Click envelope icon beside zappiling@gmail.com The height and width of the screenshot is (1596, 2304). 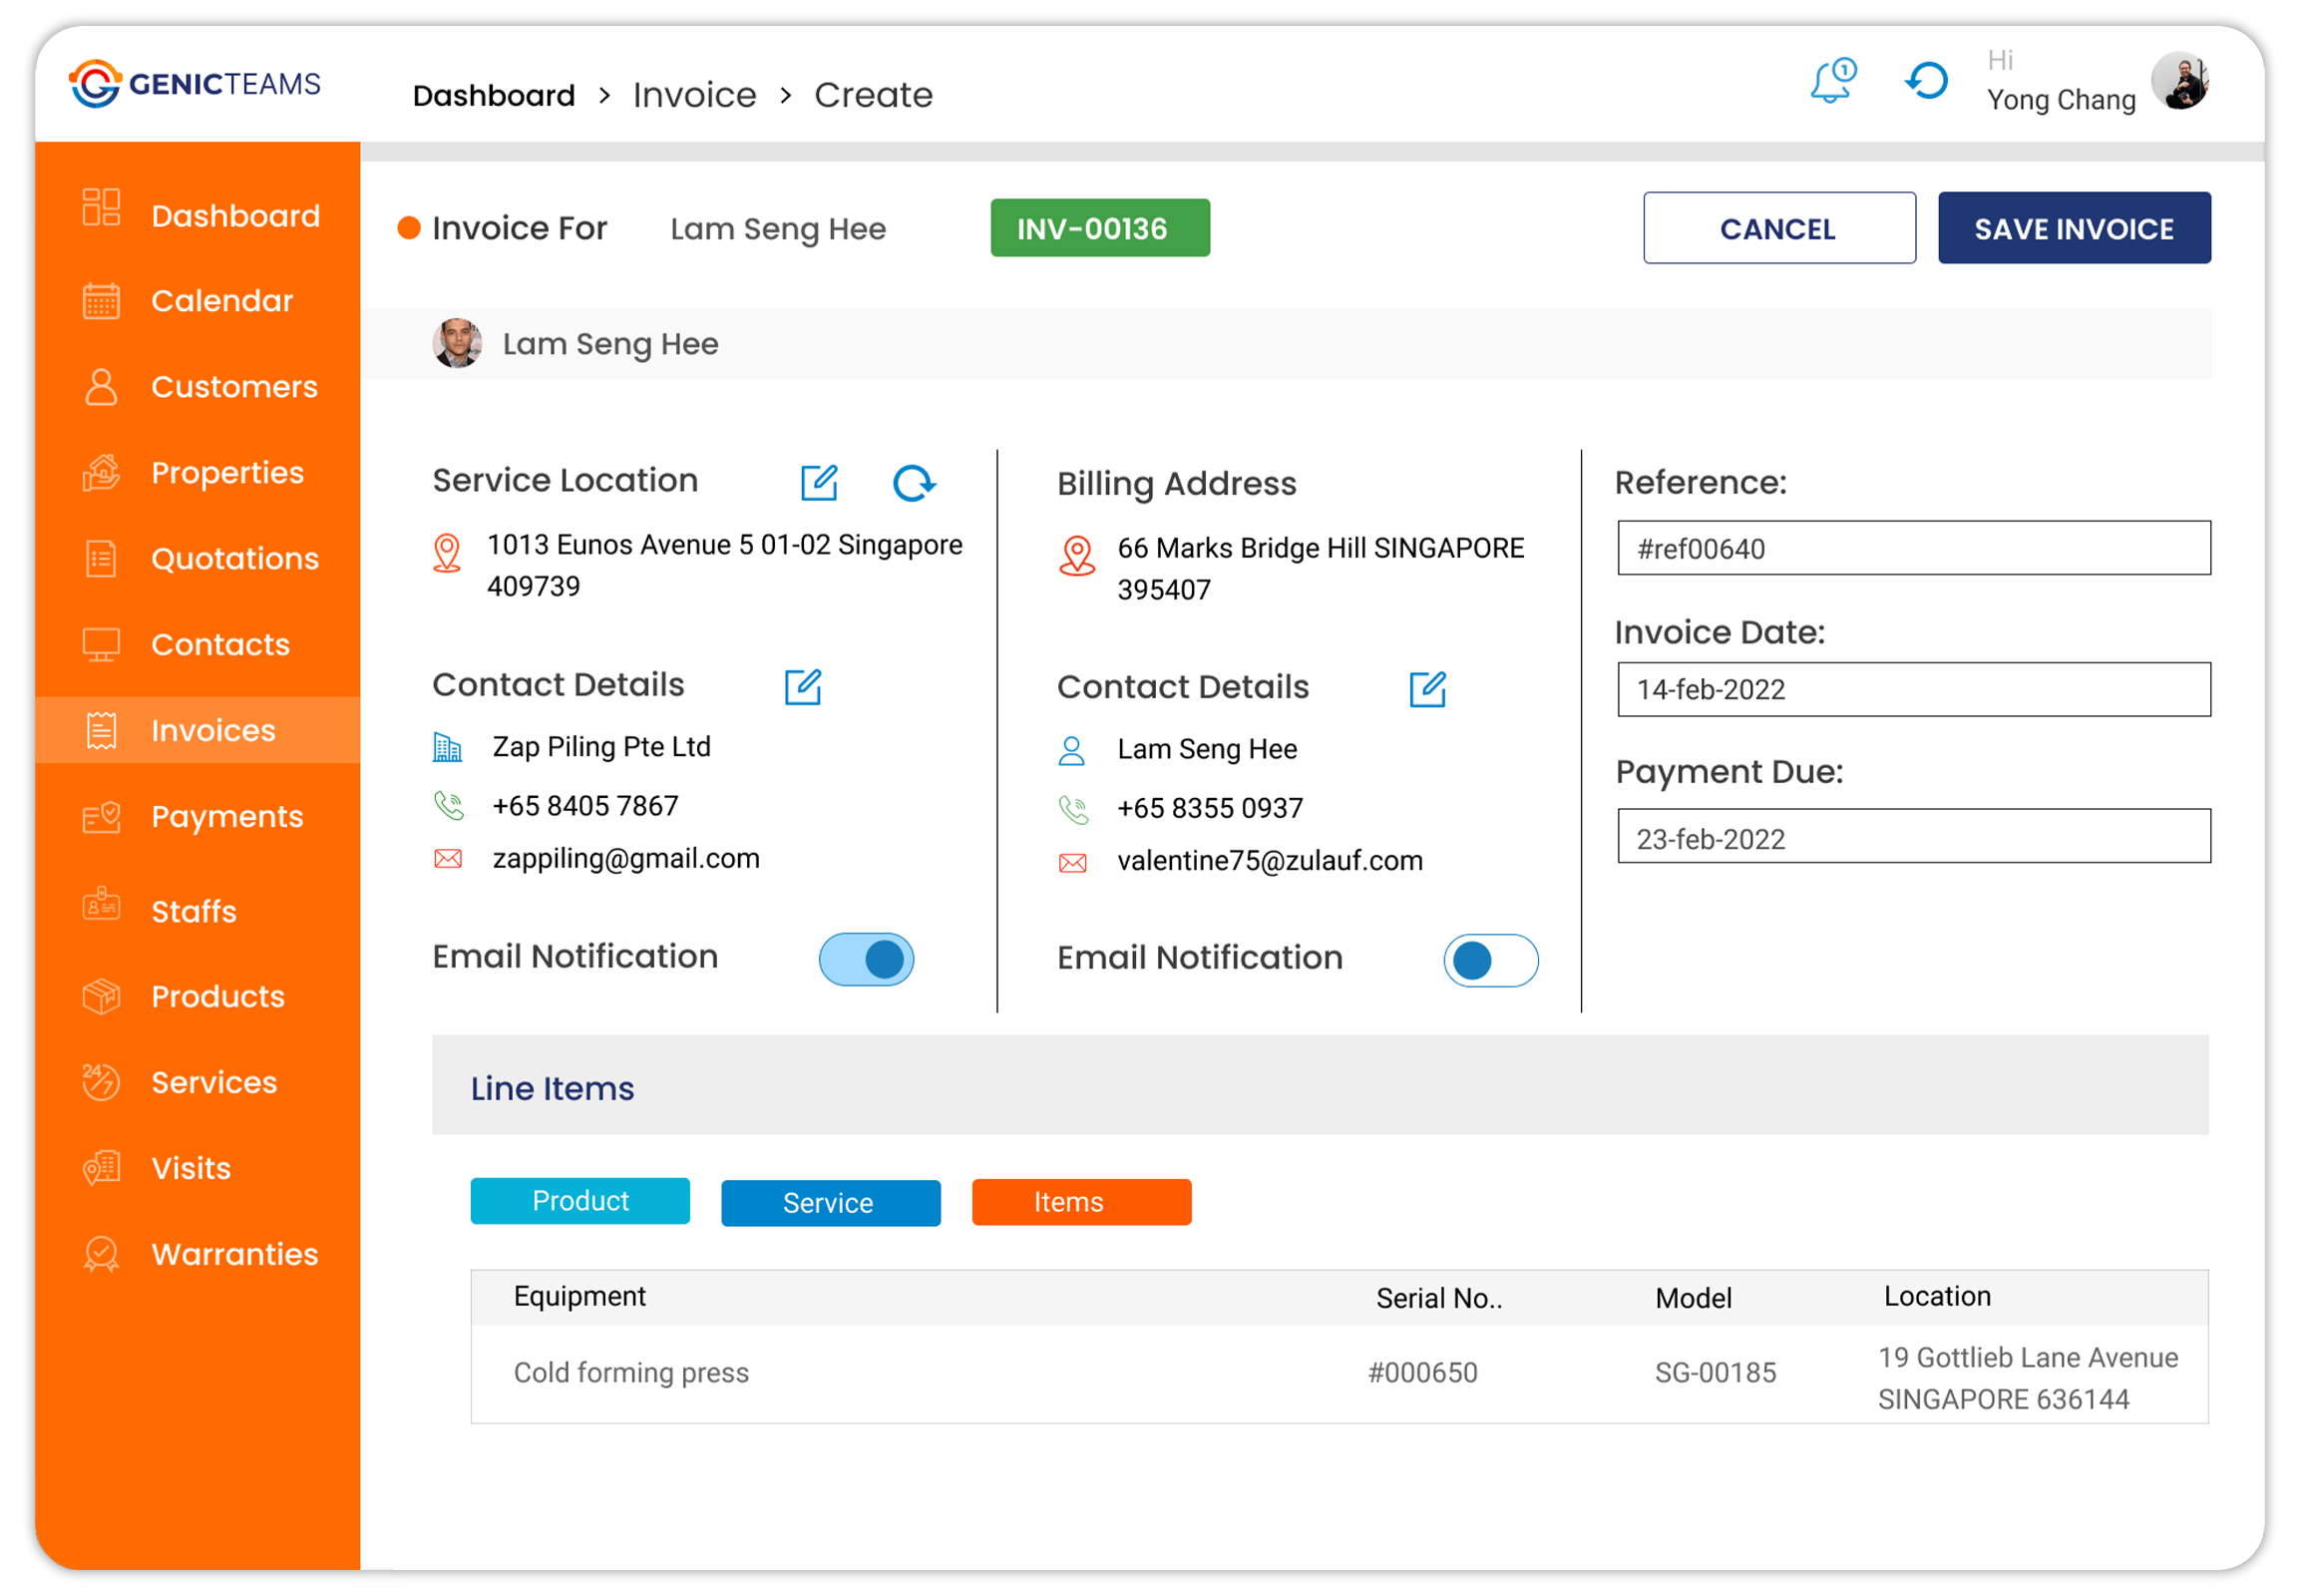(448, 859)
